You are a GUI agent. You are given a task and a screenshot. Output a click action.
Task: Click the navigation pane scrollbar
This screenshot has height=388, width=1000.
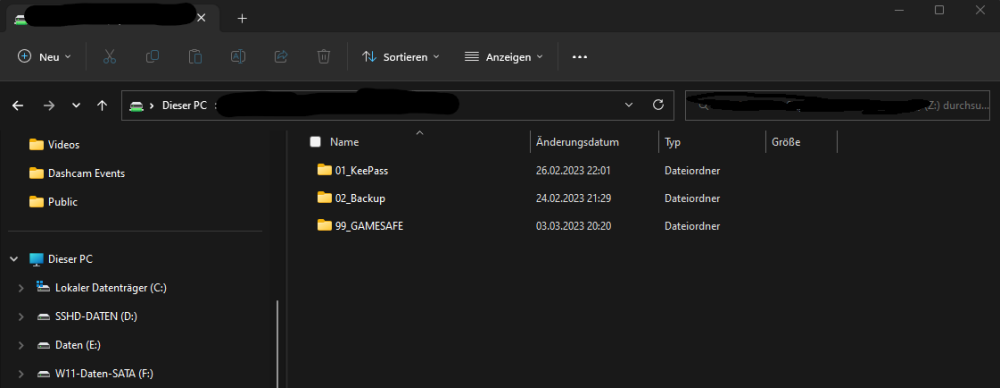pos(277,343)
